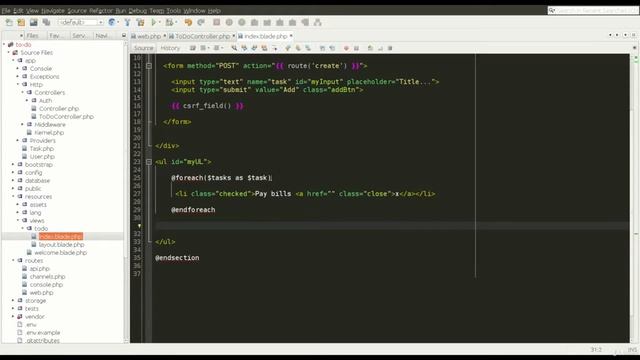The image size is (640, 360).
Task: Switch to the web.php editor tab
Action: [x=149, y=36]
